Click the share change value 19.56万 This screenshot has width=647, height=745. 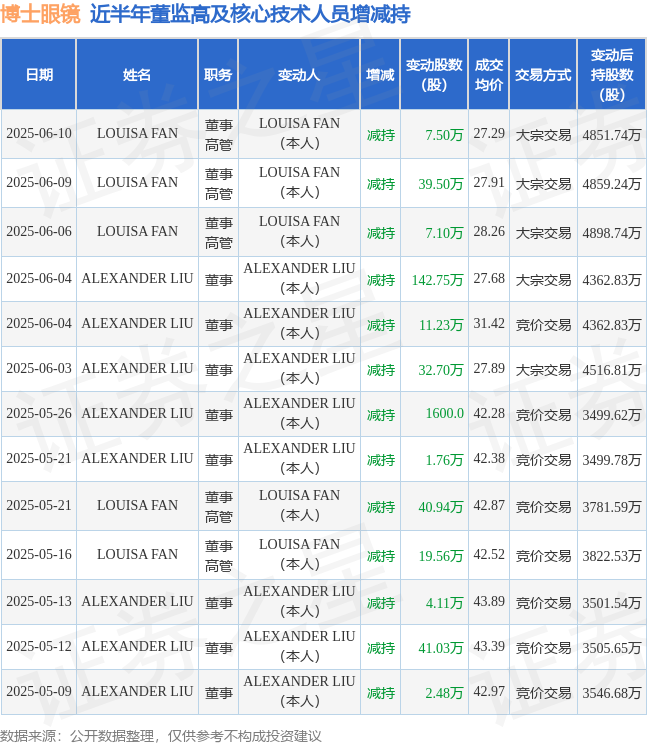(441, 556)
